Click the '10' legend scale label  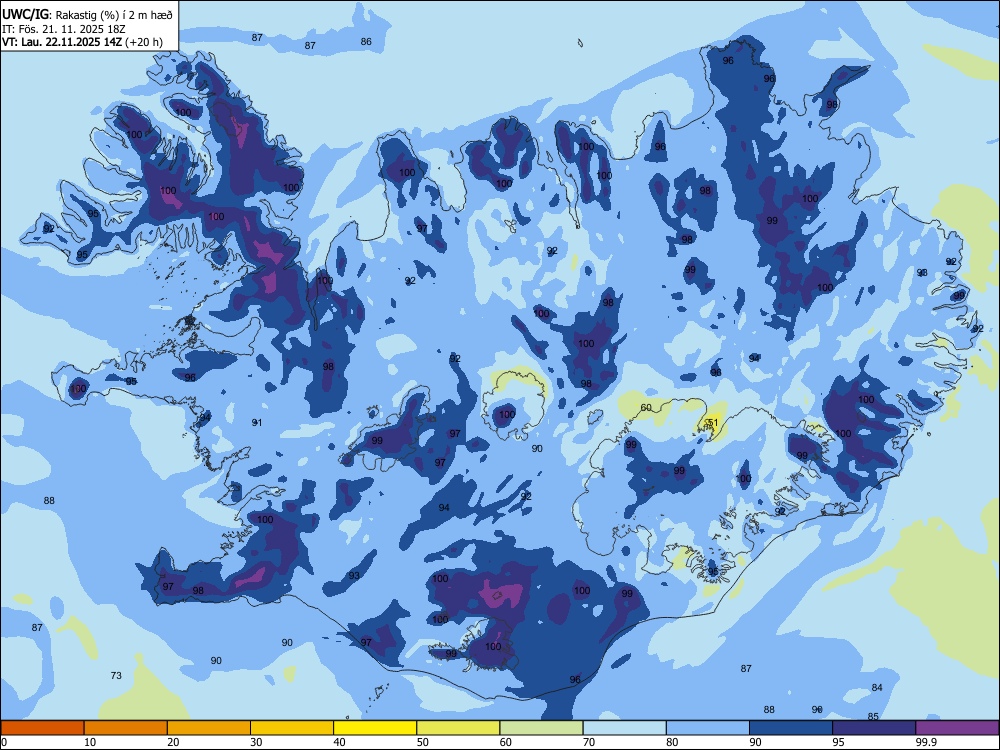[90, 742]
